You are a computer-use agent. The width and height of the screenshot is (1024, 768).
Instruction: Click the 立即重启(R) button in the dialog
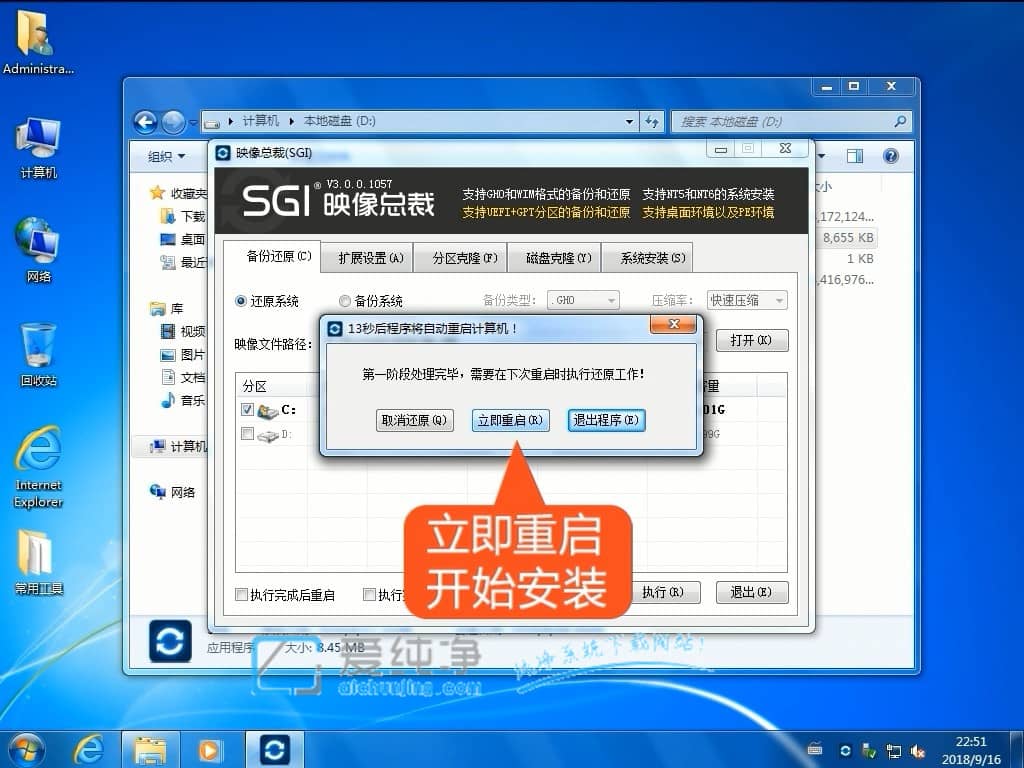tap(510, 420)
